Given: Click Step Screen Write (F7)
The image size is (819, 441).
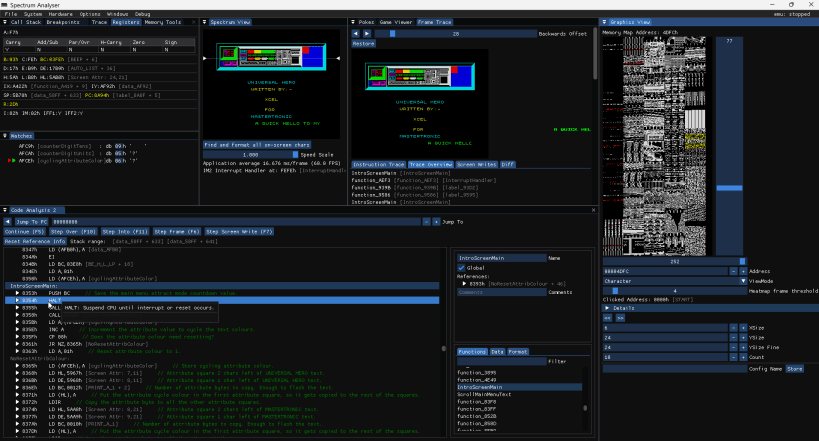Looking at the screenshot, I should 239,231.
